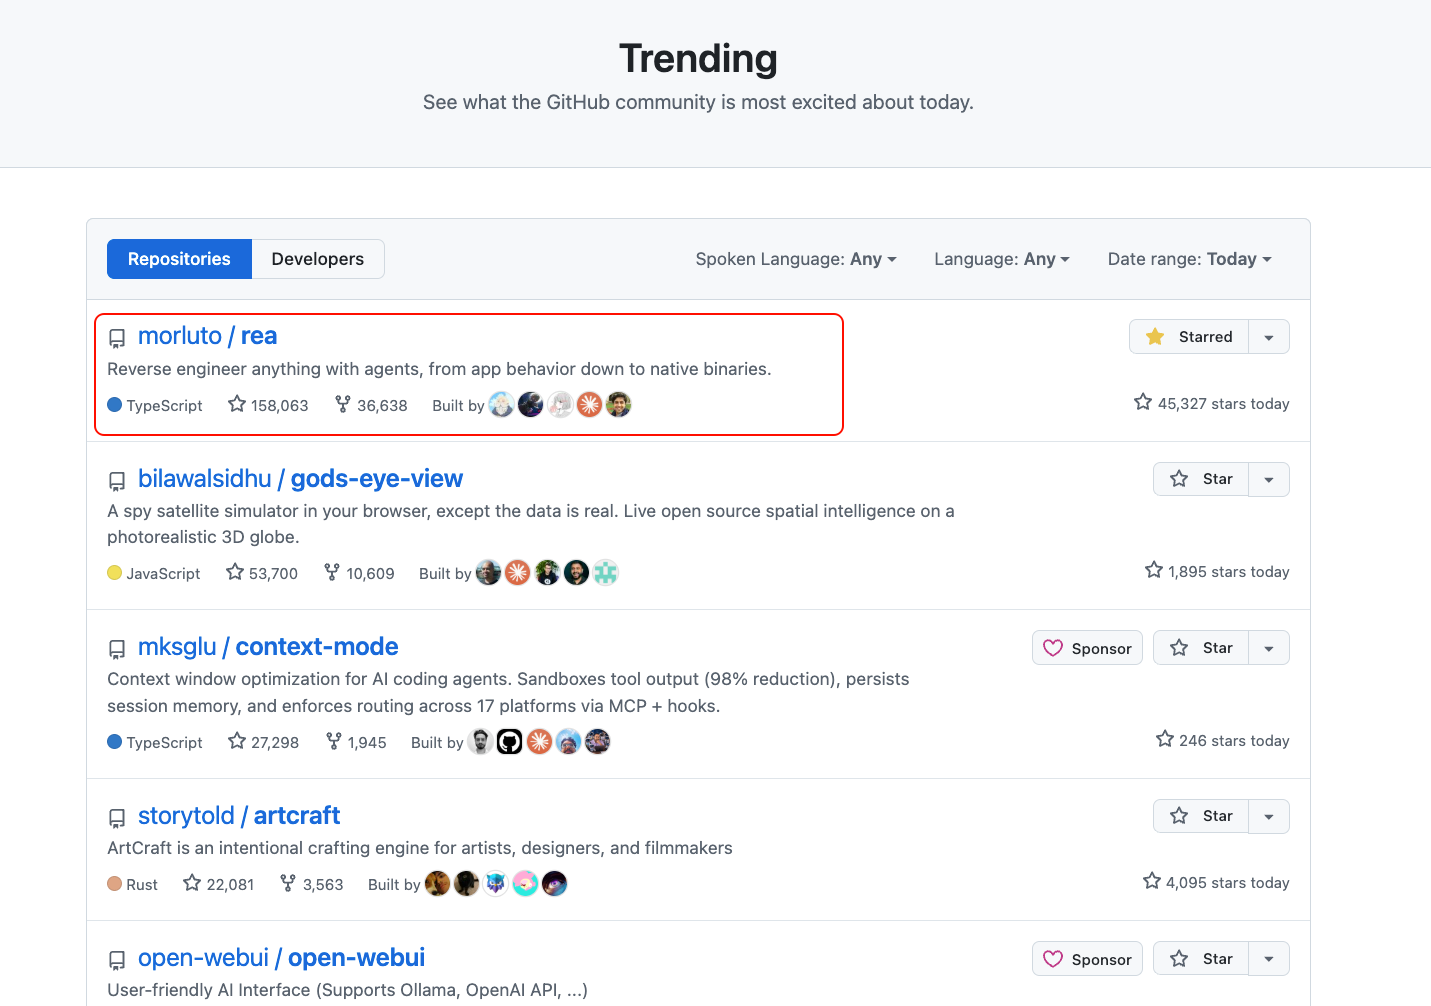Sponsor the mksglu context-mode project
Screen dimensions: 1431x1006
(1087, 648)
